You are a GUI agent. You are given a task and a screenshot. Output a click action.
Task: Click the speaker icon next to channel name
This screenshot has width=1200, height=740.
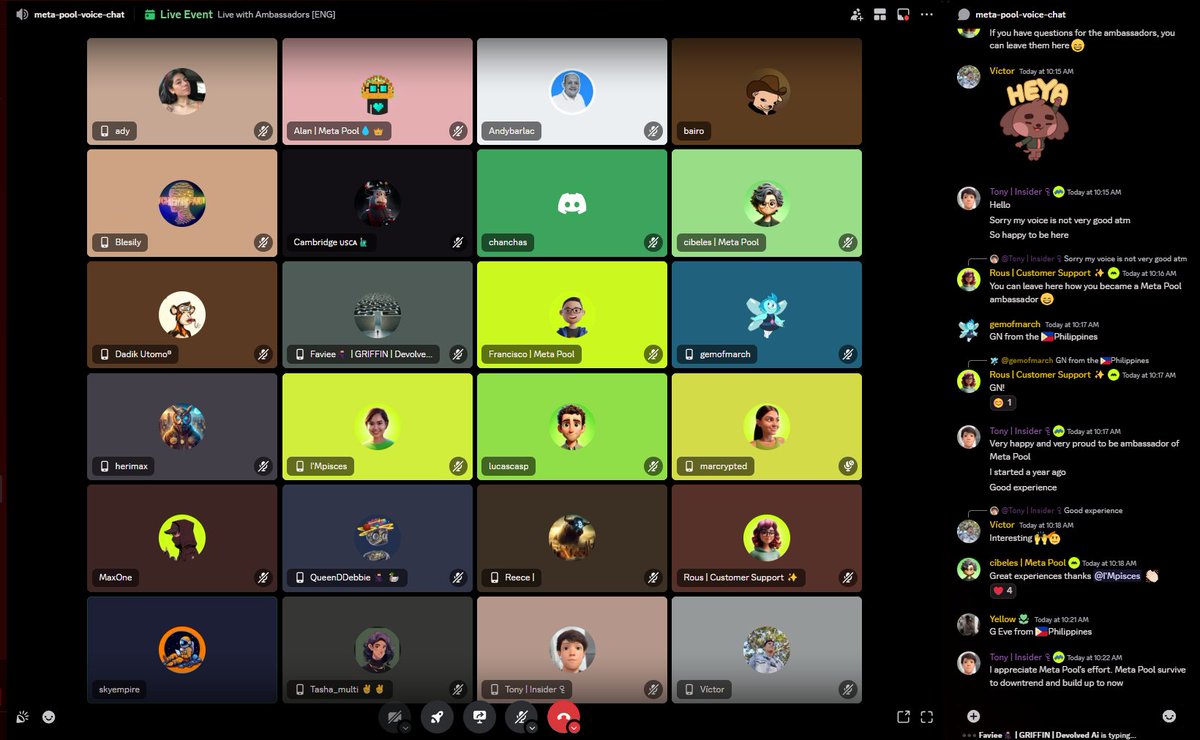pos(22,15)
